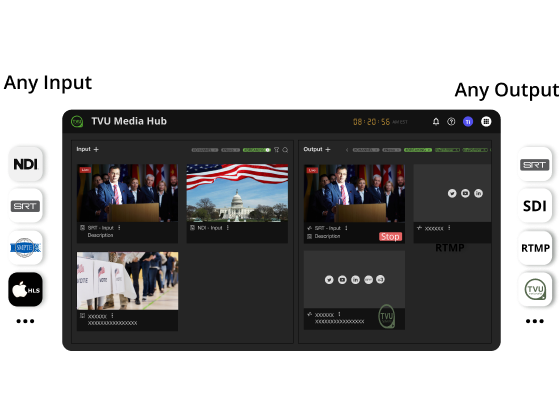Image resolution: width=559 pixels, height=416 pixels.
Task: Select the SMPTE icon under Any Input
Action: pos(25,248)
